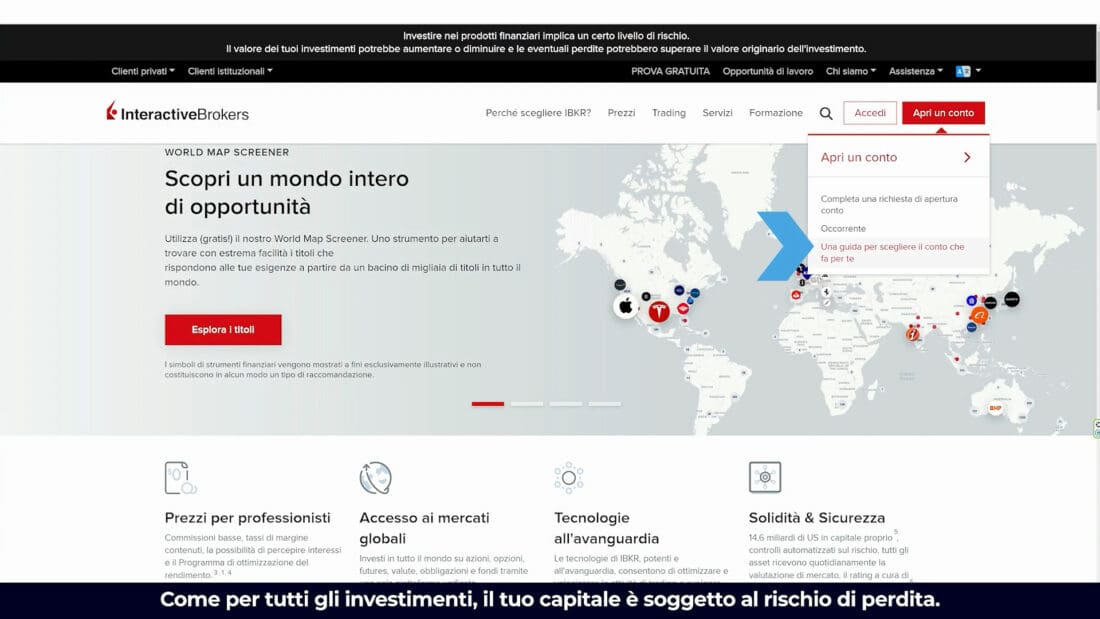Click the Accedi login button
This screenshot has width=1100, height=619.
pyautogui.click(x=870, y=113)
